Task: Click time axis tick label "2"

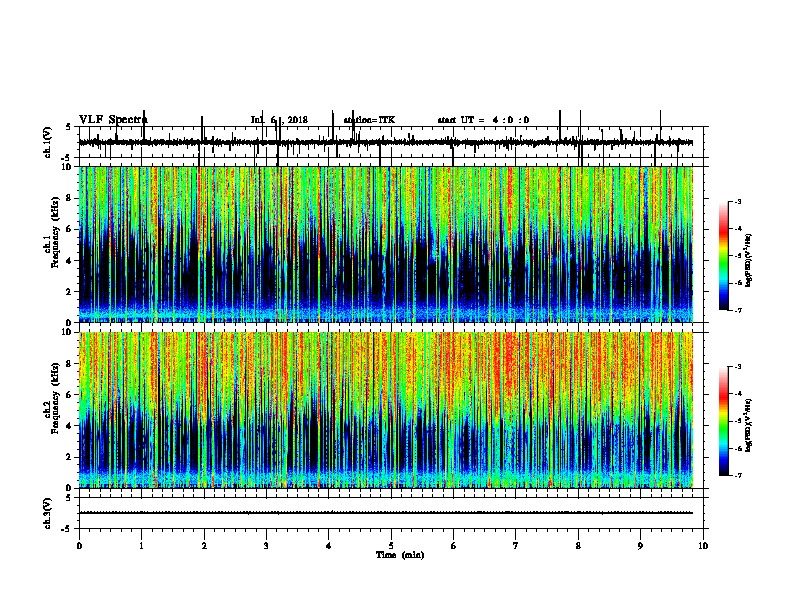Action: pyautogui.click(x=204, y=545)
